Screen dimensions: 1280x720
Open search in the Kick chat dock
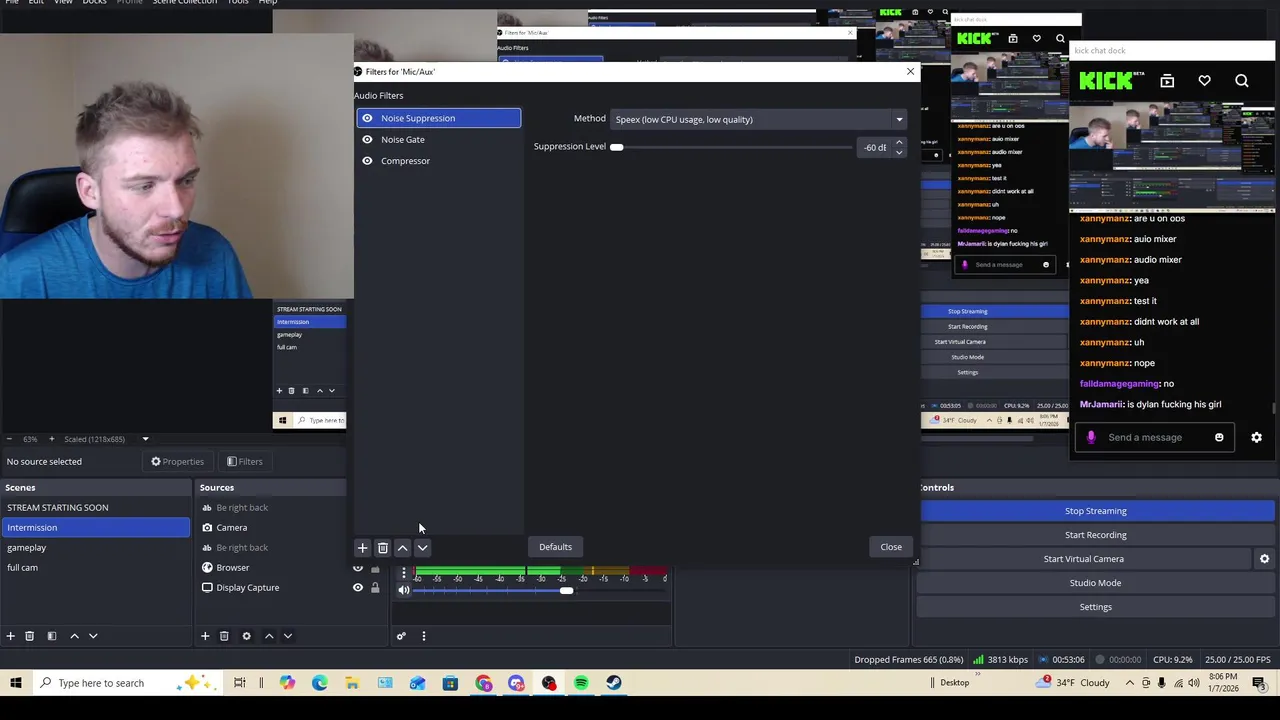point(1241,81)
